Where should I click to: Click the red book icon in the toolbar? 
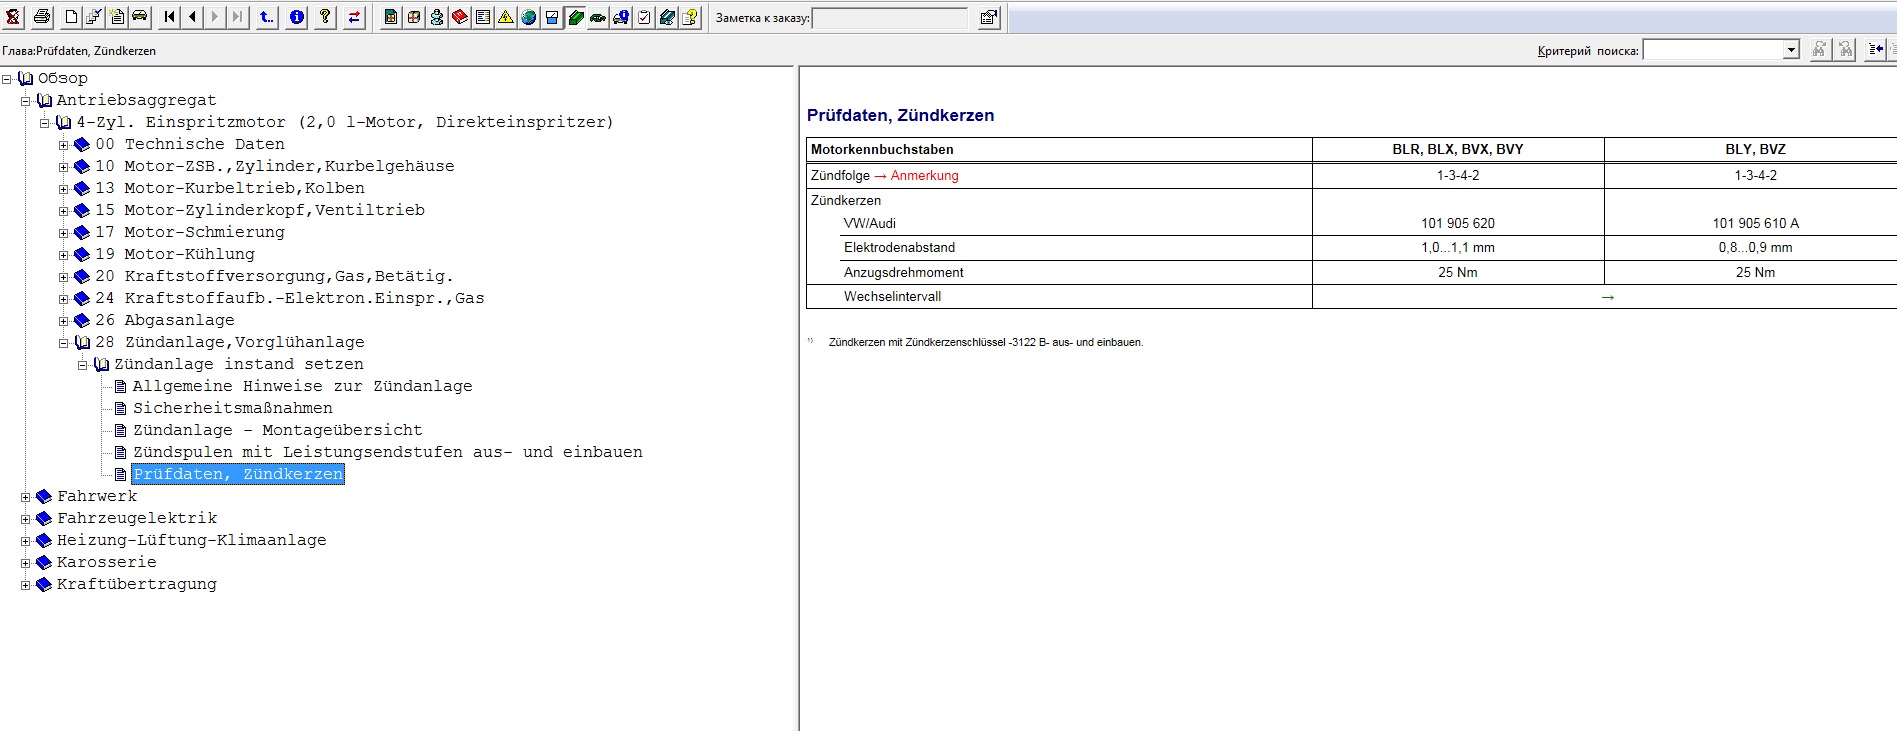(460, 17)
